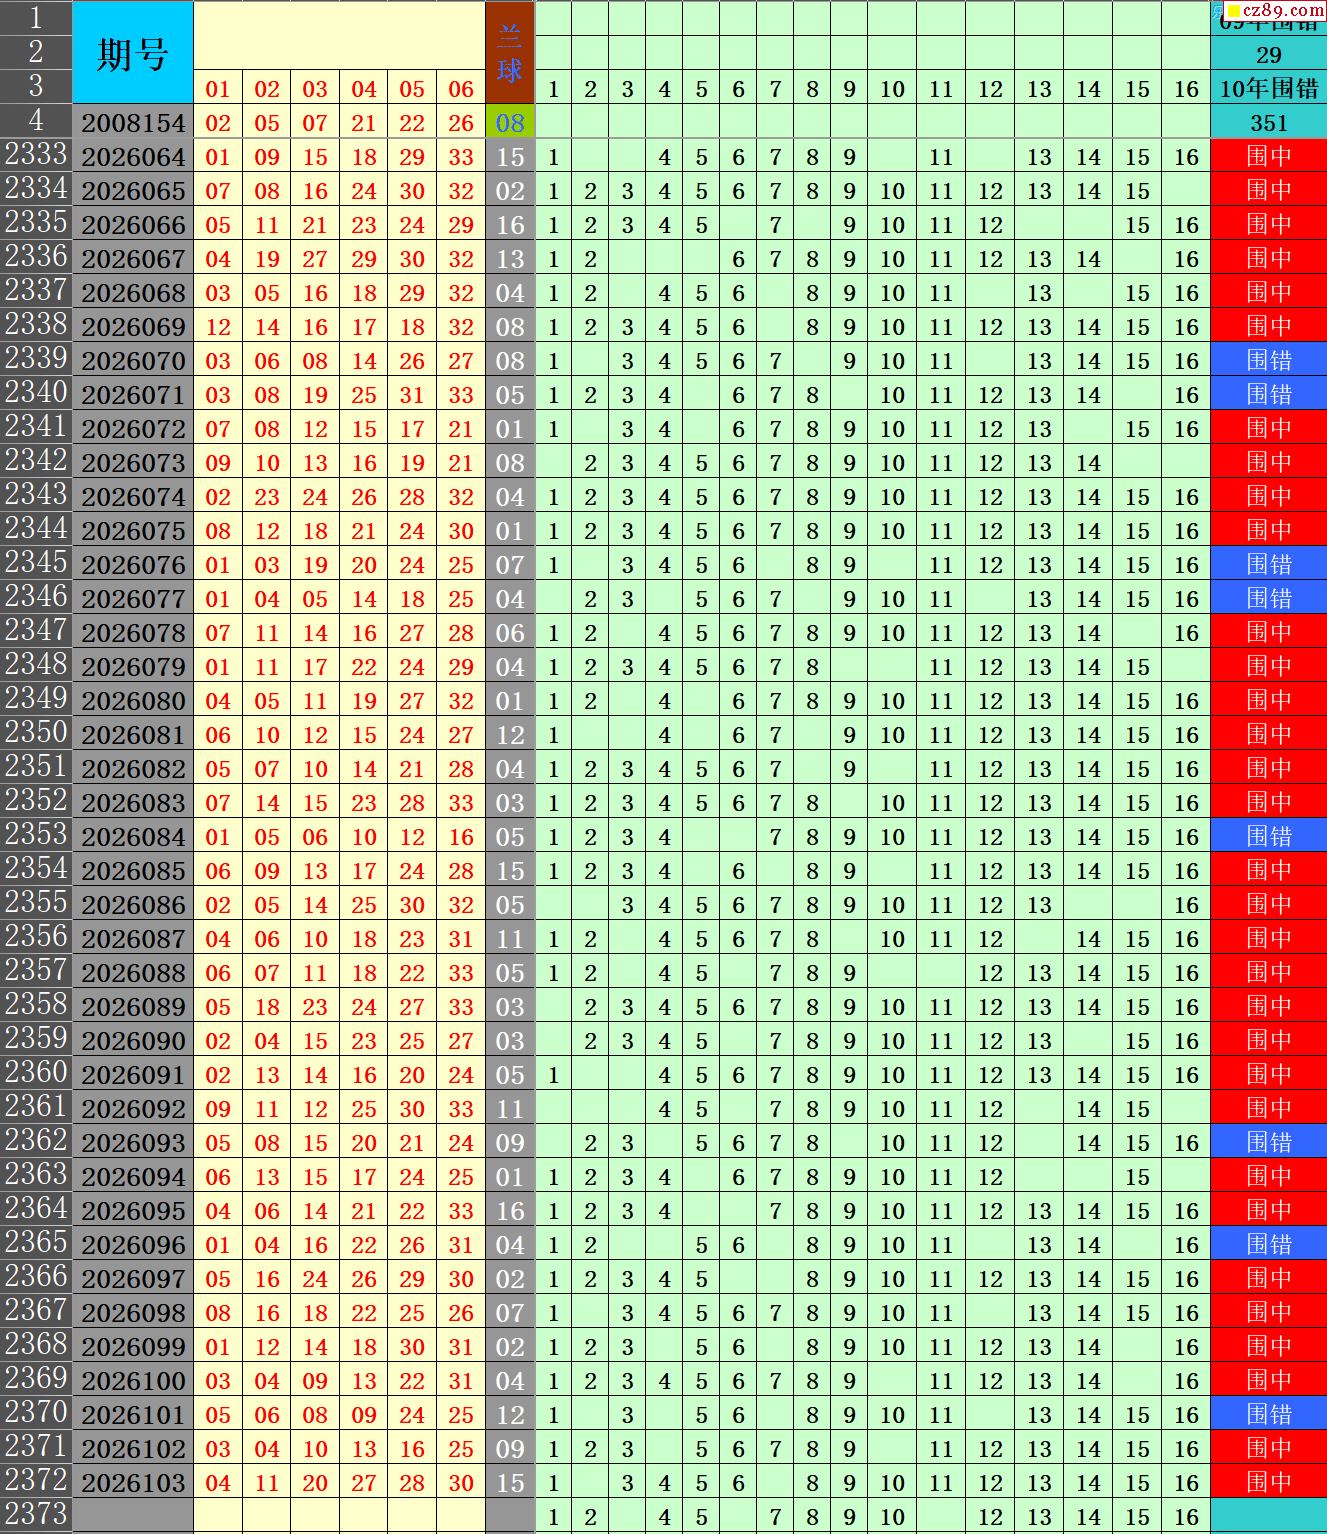Select the 期号 header cell
Image resolution: width=1327 pixels, height=1534 pixels.
click(x=133, y=53)
